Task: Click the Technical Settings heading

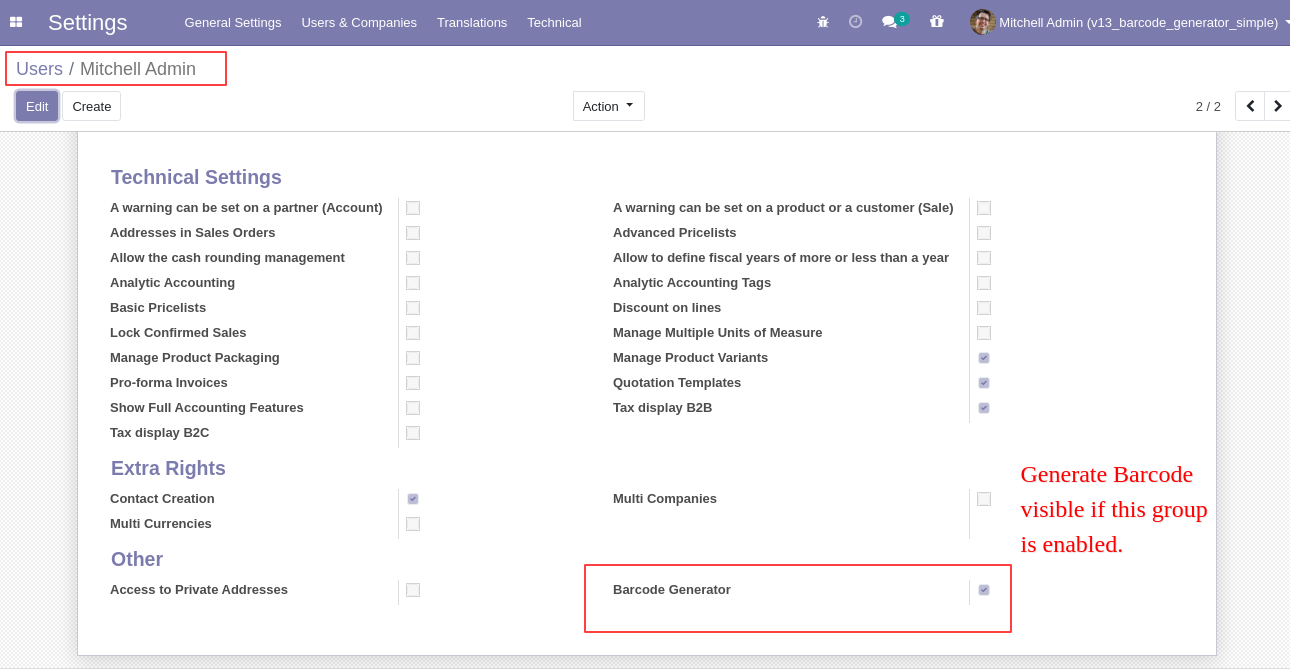Action: point(196,177)
